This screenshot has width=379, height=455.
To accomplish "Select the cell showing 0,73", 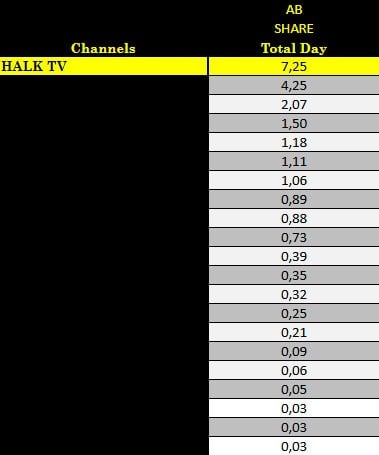I will 294,237.
